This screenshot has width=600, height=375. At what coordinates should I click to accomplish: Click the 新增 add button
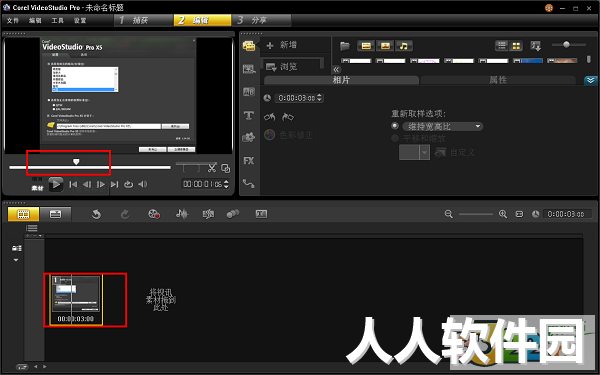(282, 45)
